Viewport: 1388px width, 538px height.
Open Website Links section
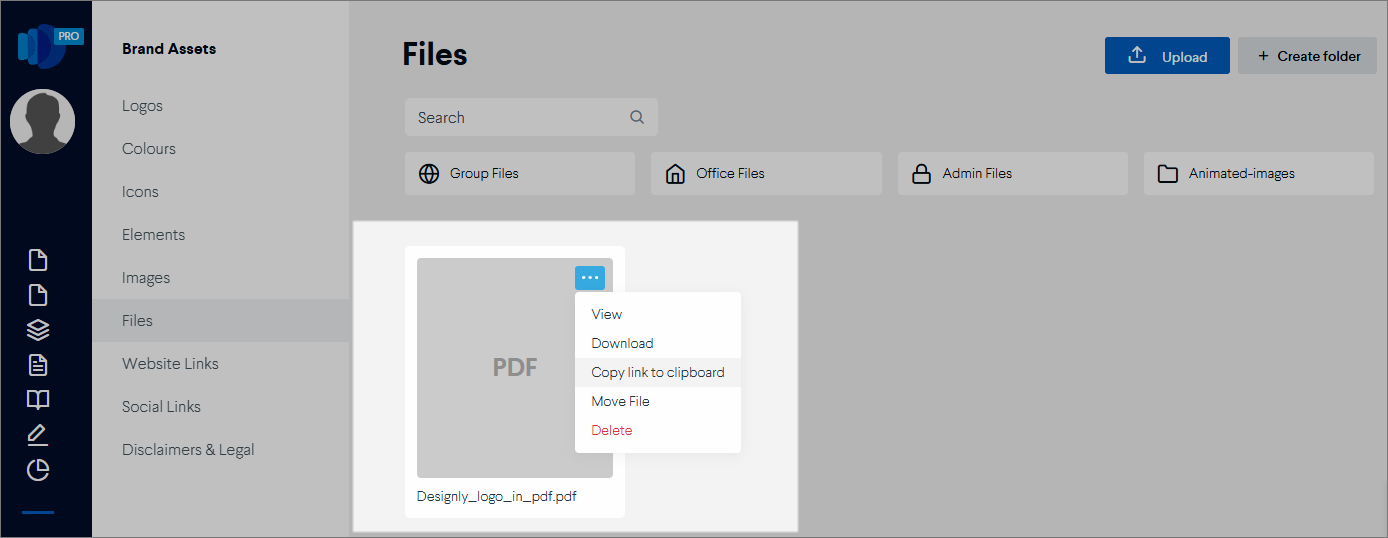click(170, 364)
